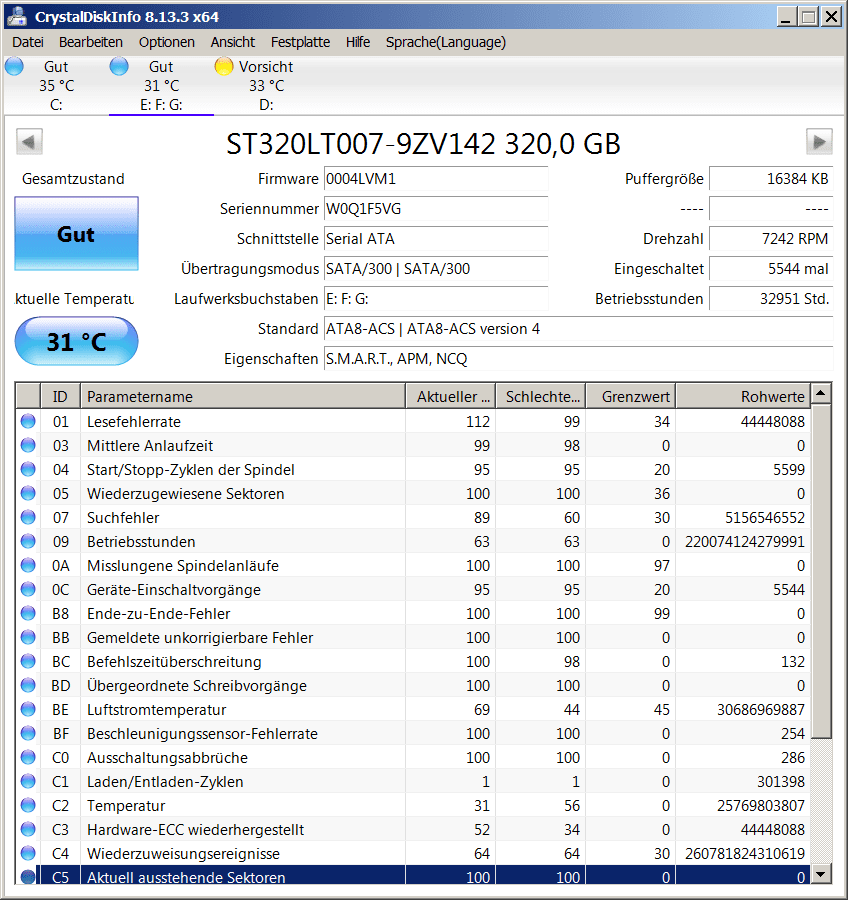Open the Datei menu
This screenshot has width=848, height=900.
coord(28,42)
